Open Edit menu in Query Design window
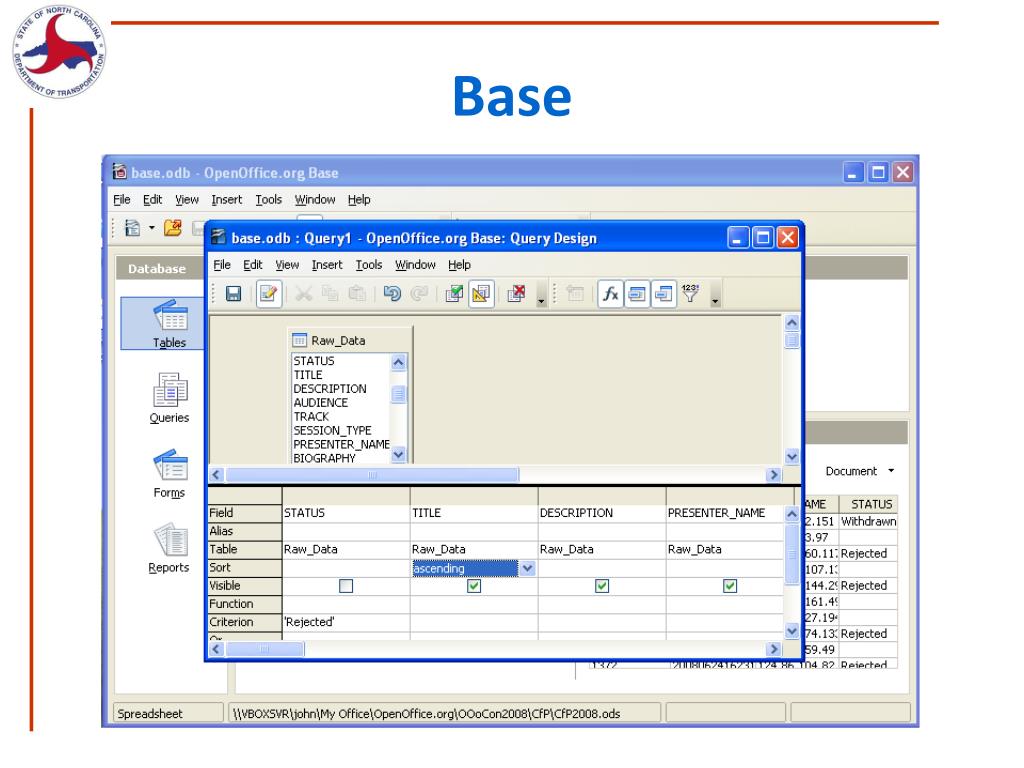Viewport: 1024px width, 768px height. tap(253, 264)
